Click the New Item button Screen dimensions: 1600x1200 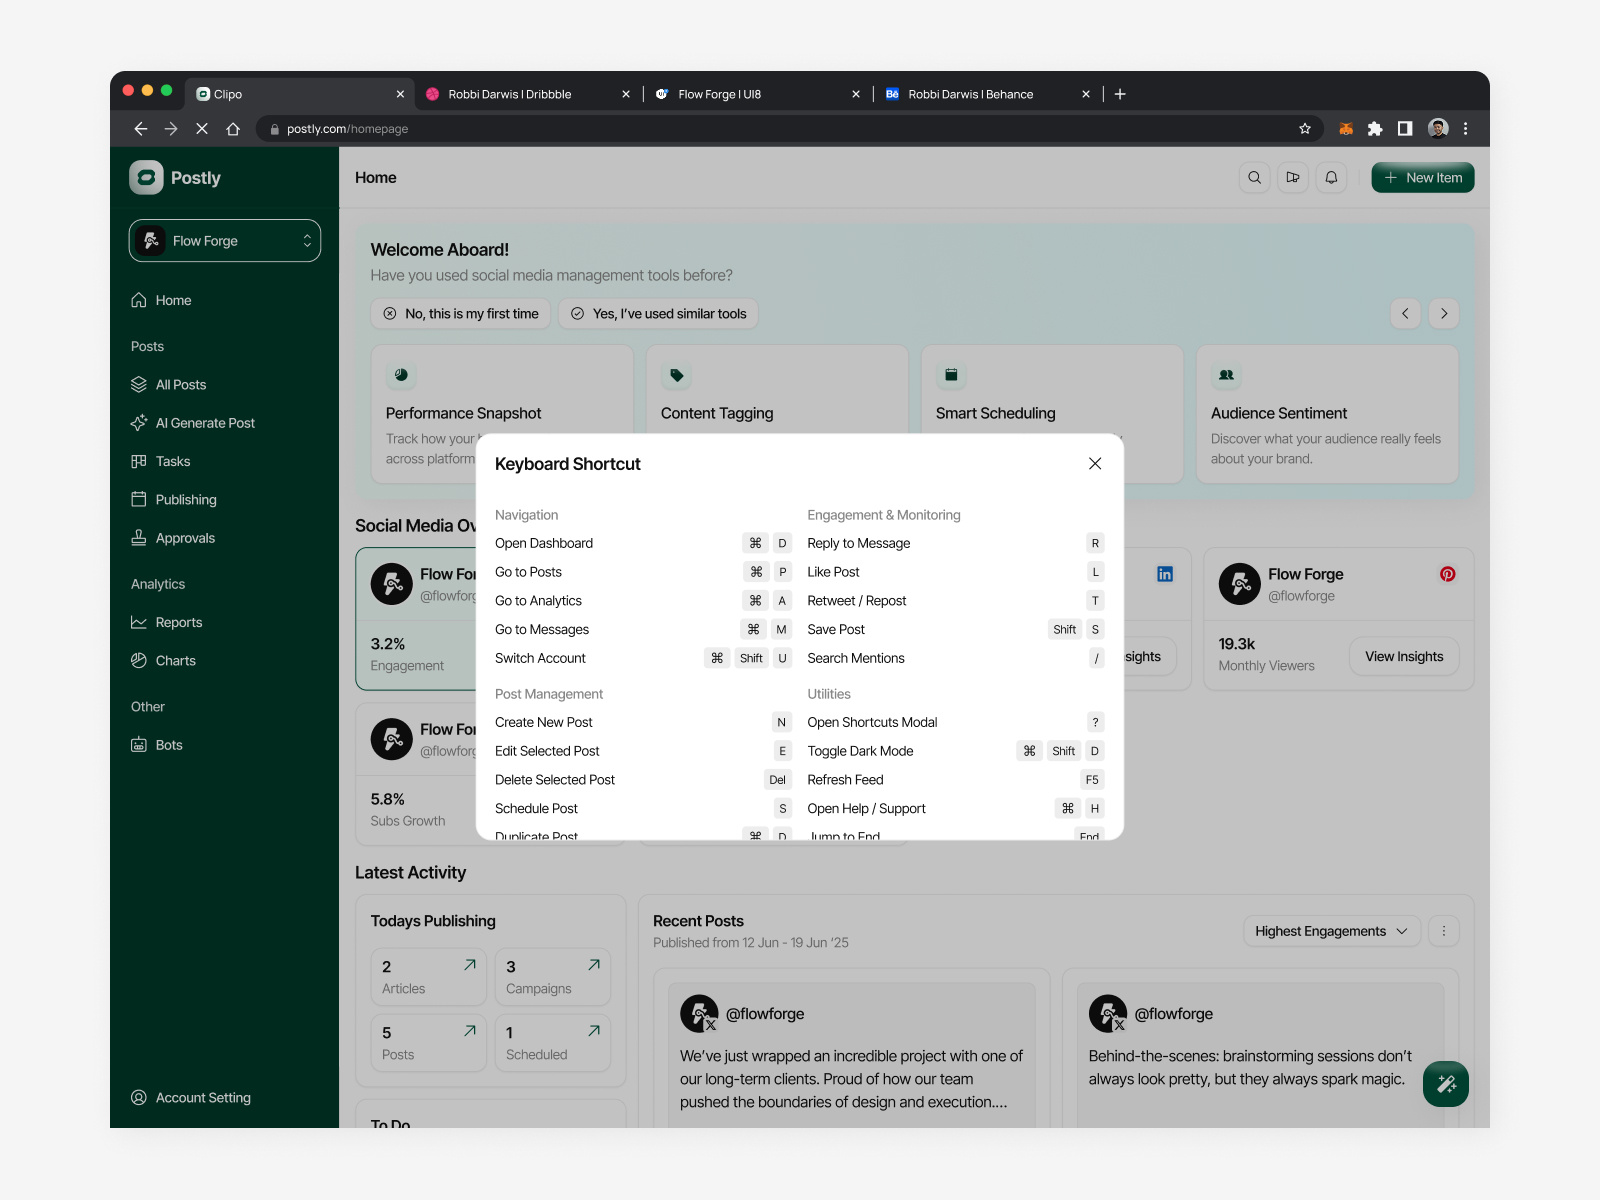coord(1422,177)
